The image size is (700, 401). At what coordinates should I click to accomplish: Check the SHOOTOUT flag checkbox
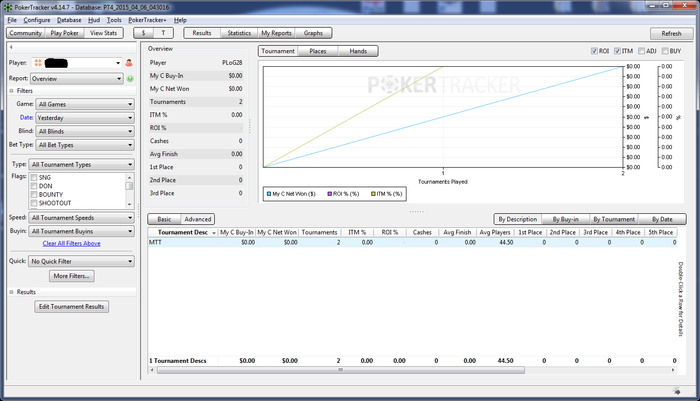pos(34,203)
